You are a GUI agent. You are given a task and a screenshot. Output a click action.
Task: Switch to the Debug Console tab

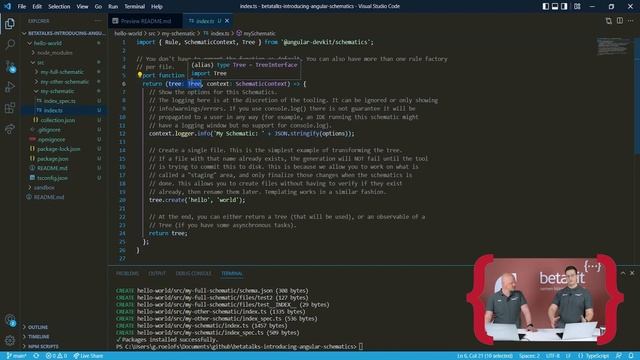(x=193, y=273)
